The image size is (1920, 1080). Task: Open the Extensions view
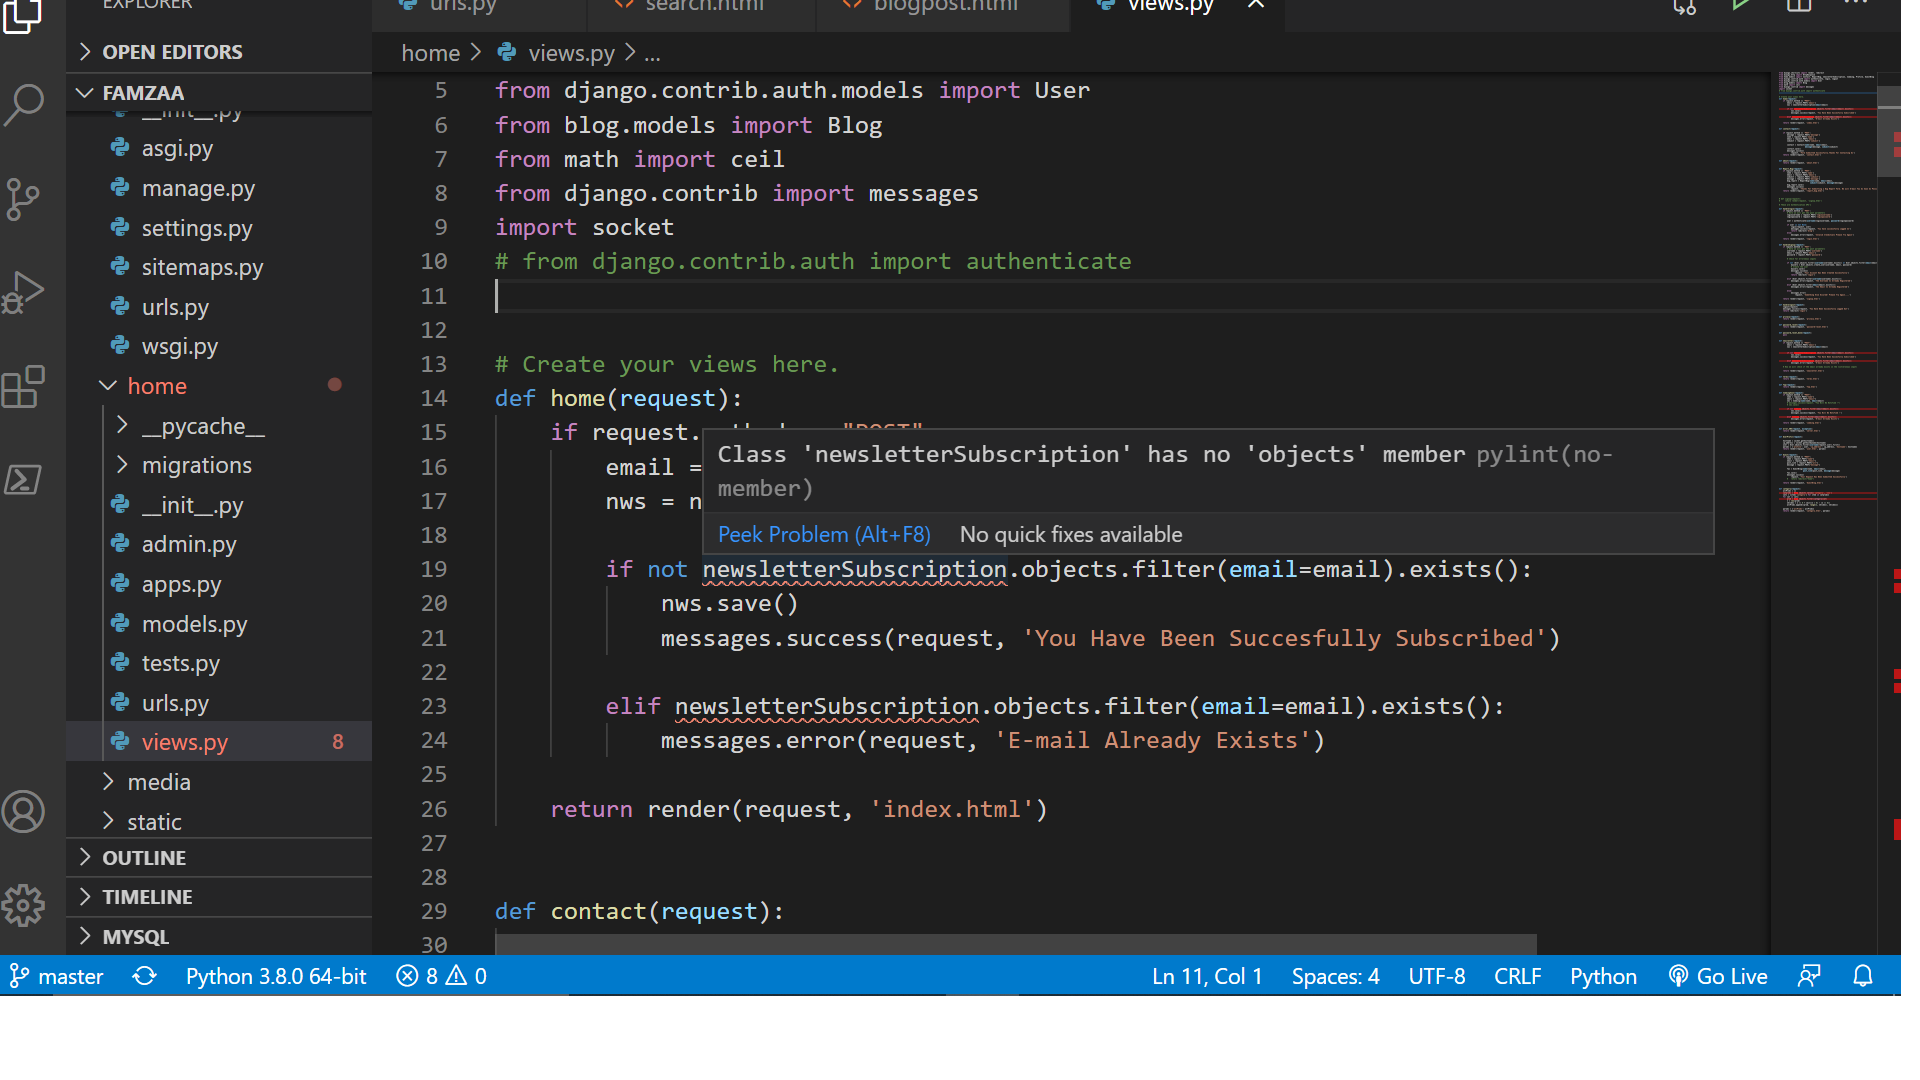point(24,387)
